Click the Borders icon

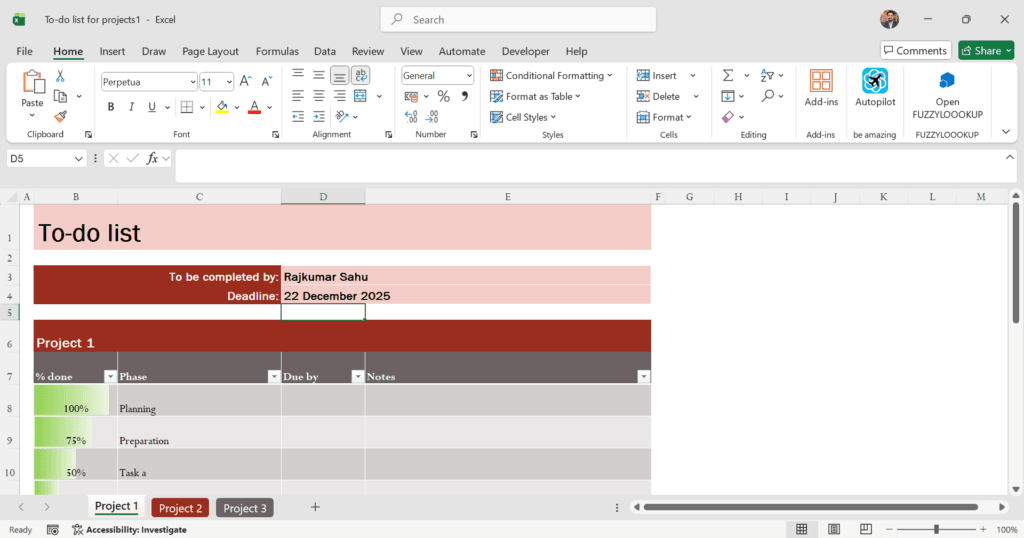click(187, 107)
